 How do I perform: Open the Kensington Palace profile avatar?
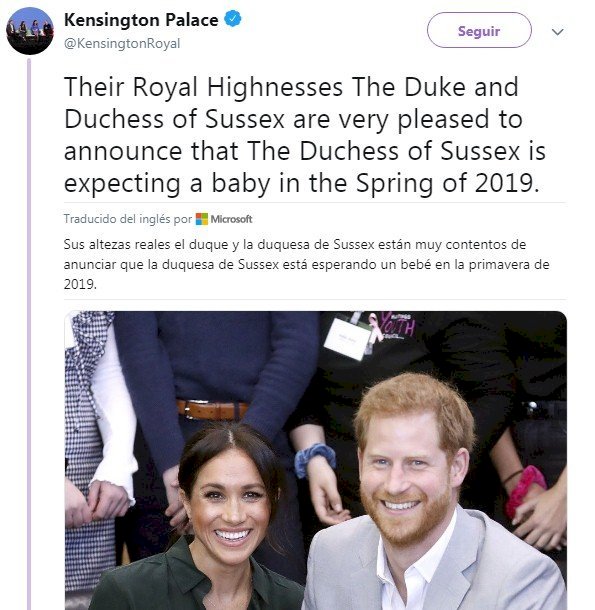tap(30, 31)
